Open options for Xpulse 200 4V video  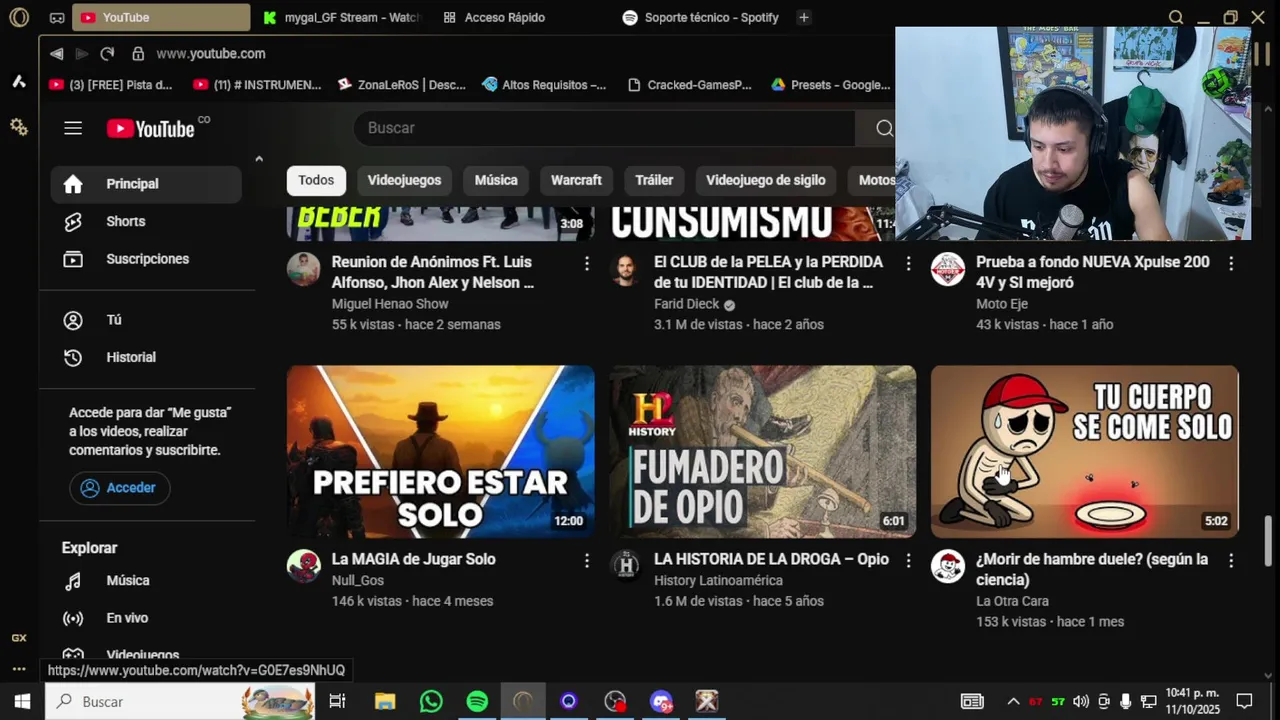(1231, 263)
